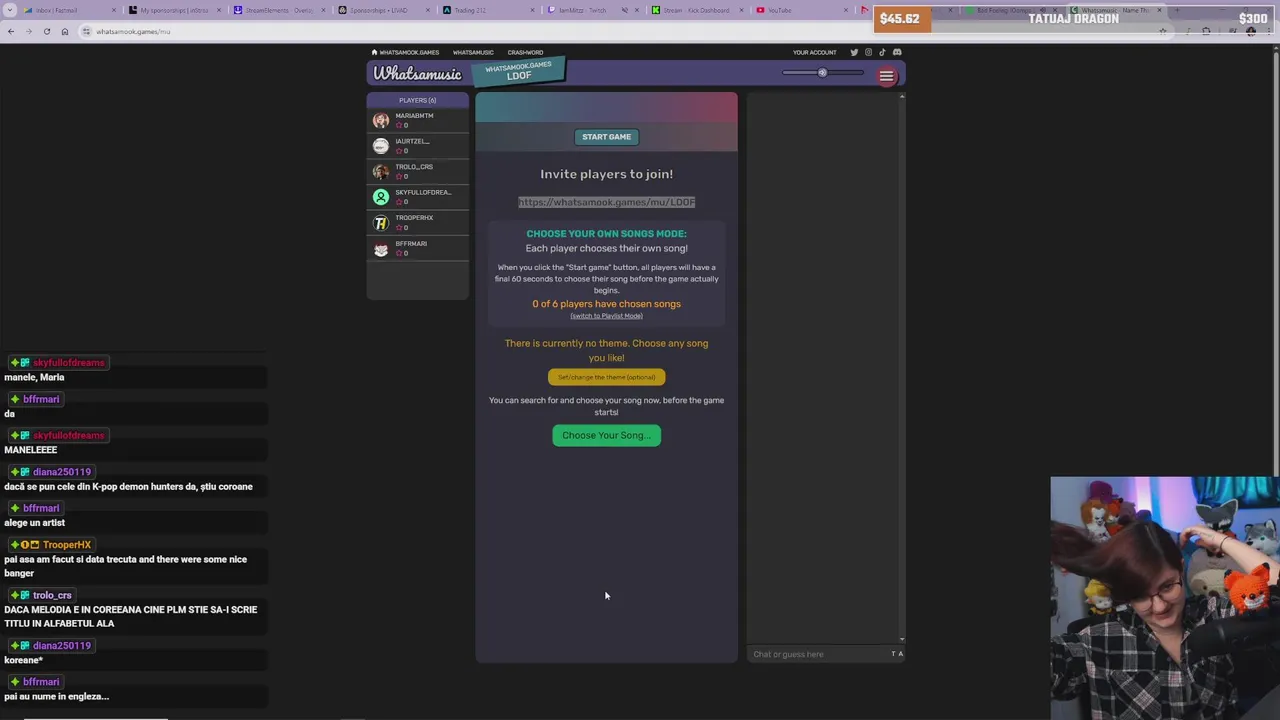This screenshot has width=1280, height=720.
Task: Open the Instagram icon in header
Action: click(x=868, y=52)
